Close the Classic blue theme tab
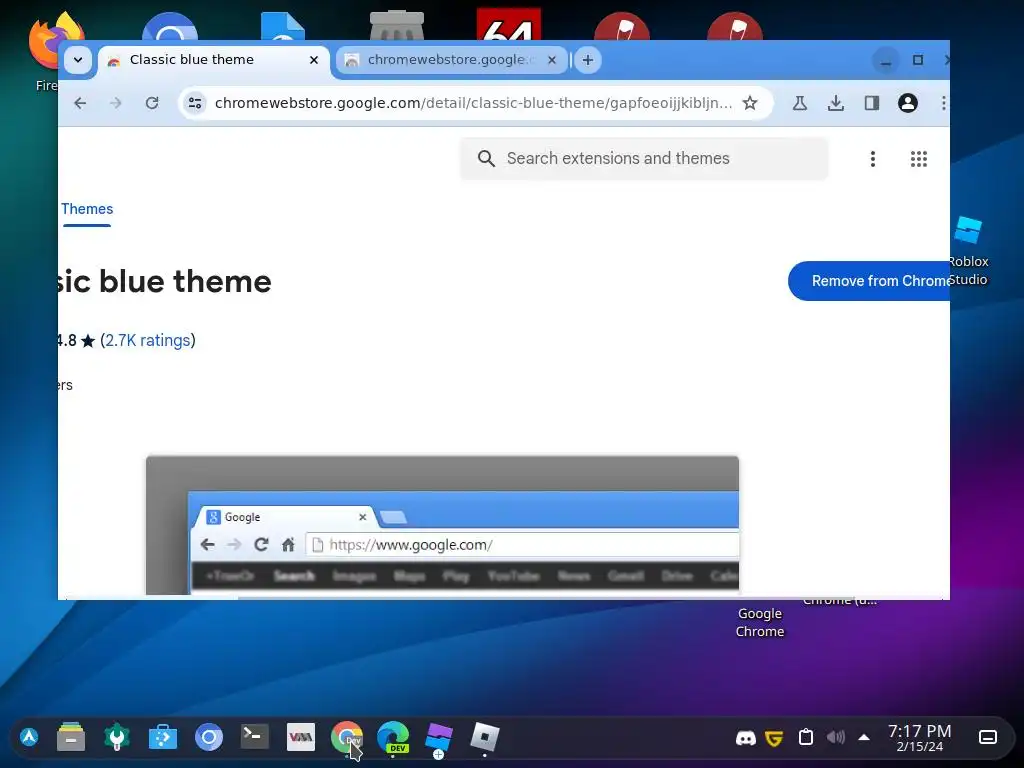This screenshot has height=768, width=1024. pyautogui.click(x=313, y=60)
